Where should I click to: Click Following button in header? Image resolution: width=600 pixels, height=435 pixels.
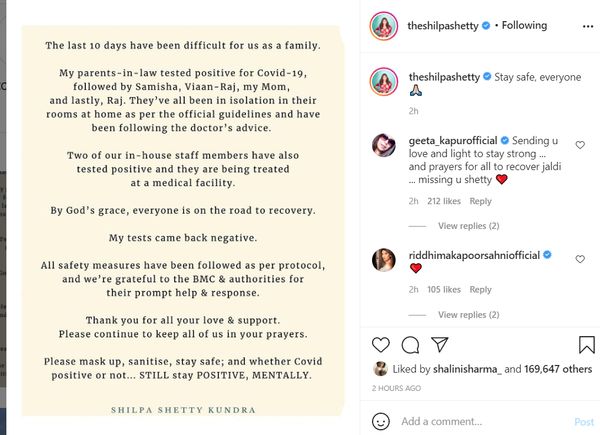point(524,25)
